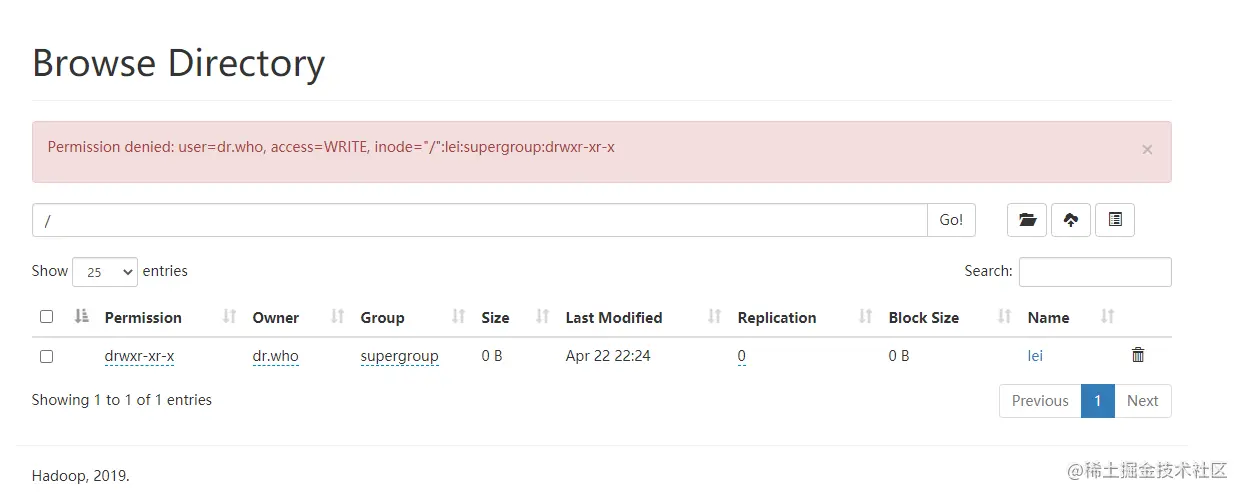The image size is (1244, 497).
Task: Click the cut and paste list icon
Action: tap(1115, 220)
